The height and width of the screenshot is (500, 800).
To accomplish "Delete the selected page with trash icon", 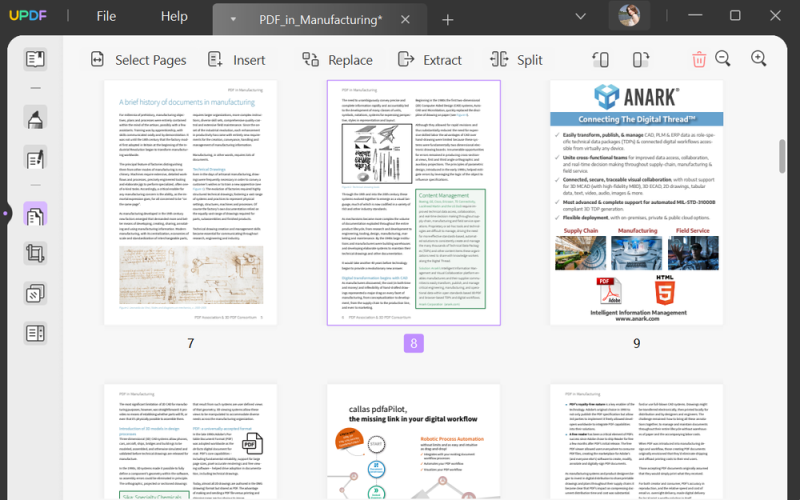I will (699, 59).
